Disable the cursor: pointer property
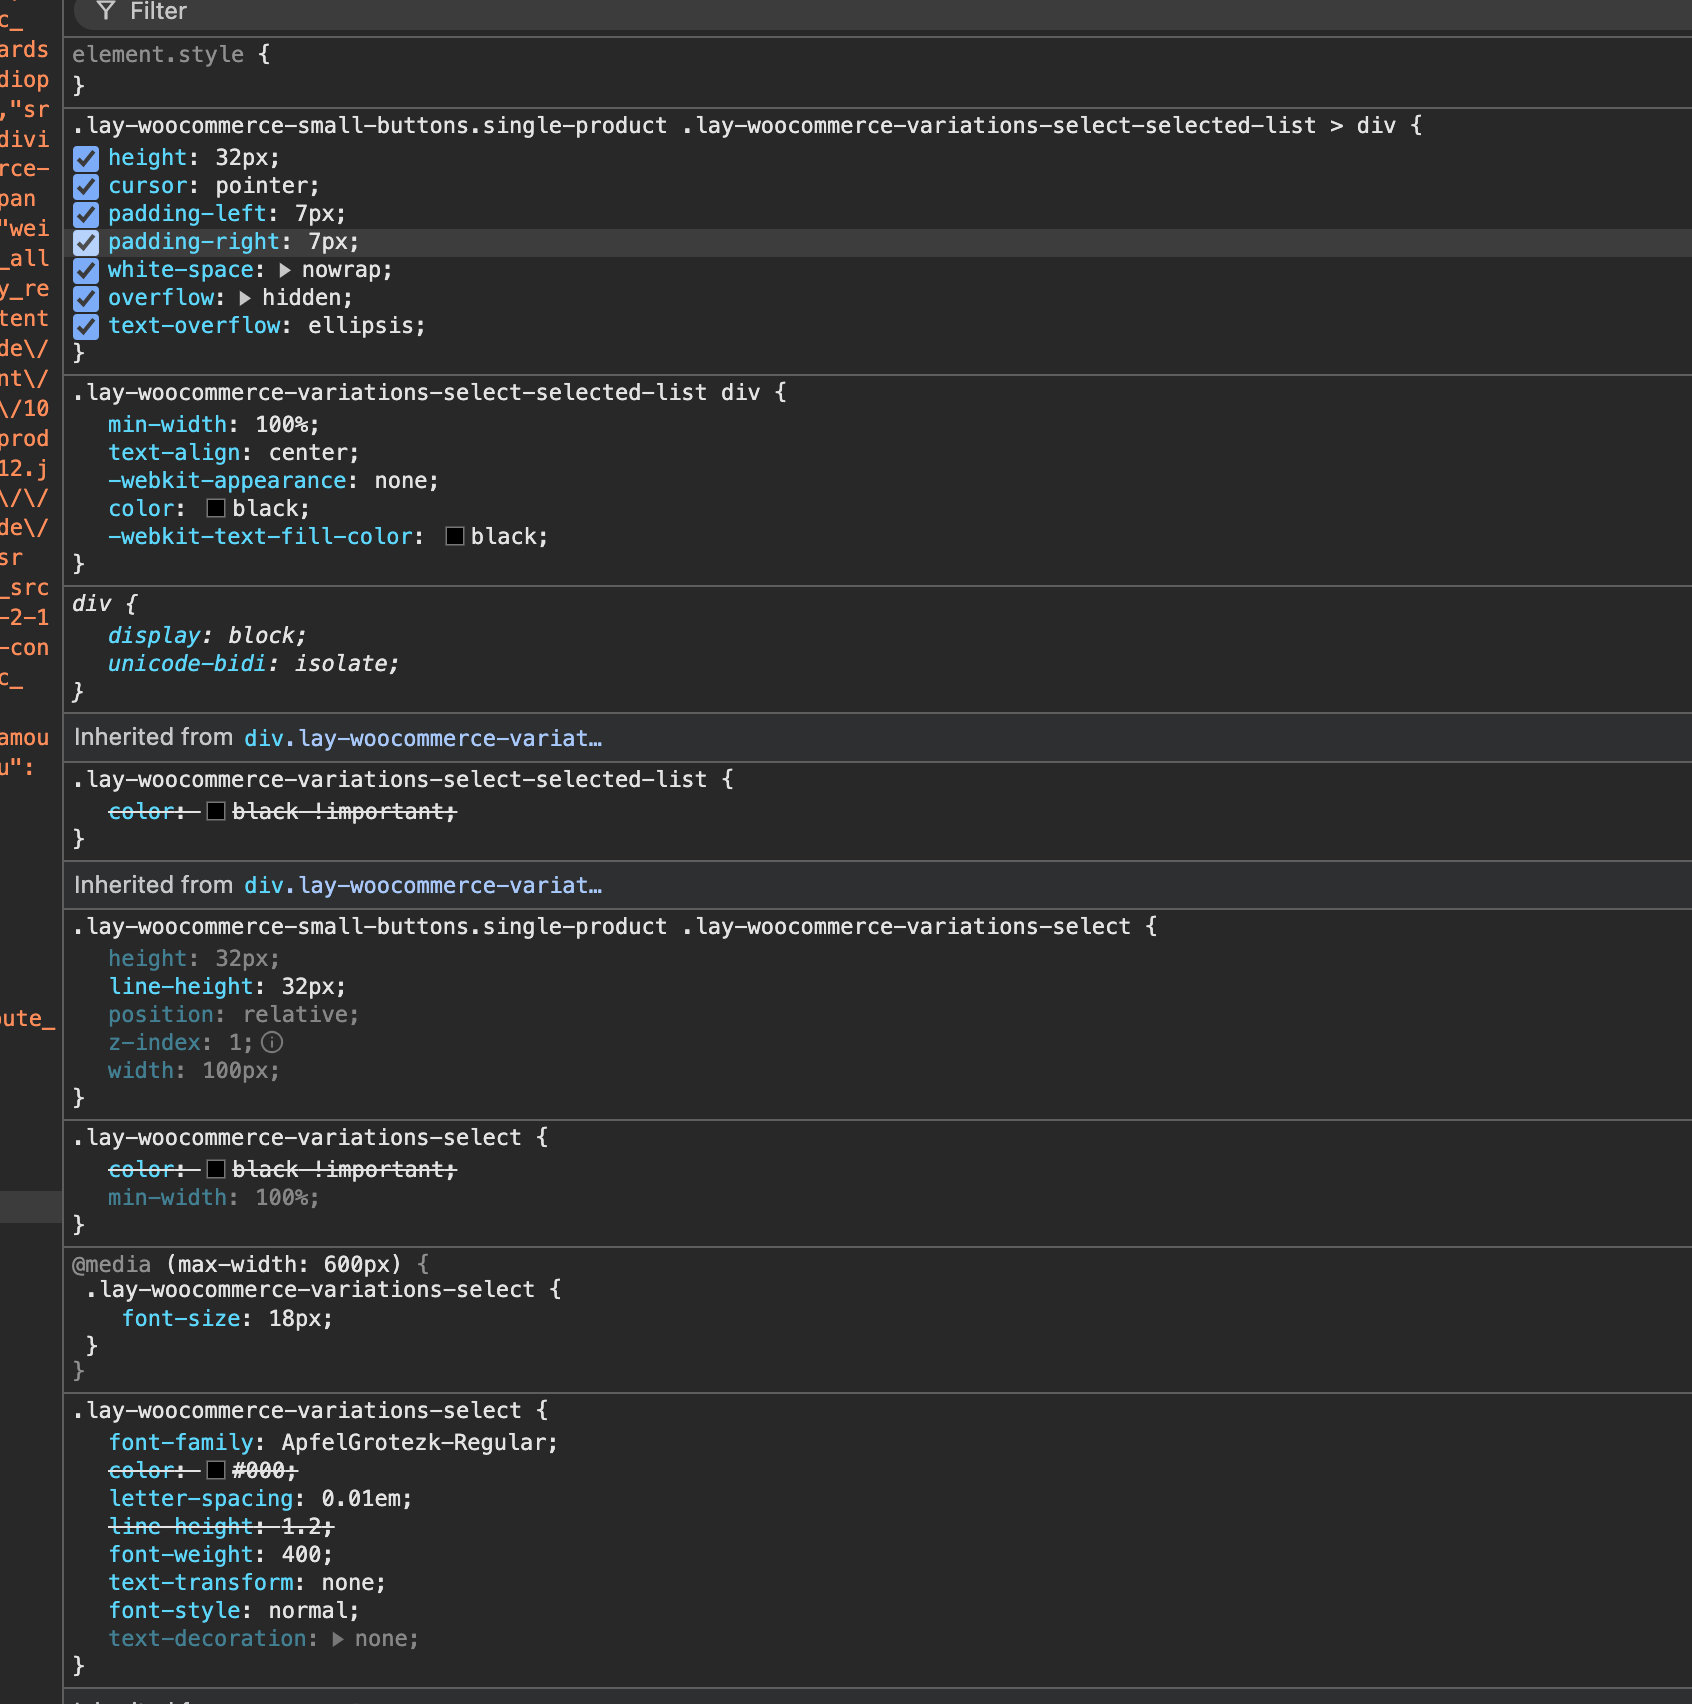 click(86, 186)
